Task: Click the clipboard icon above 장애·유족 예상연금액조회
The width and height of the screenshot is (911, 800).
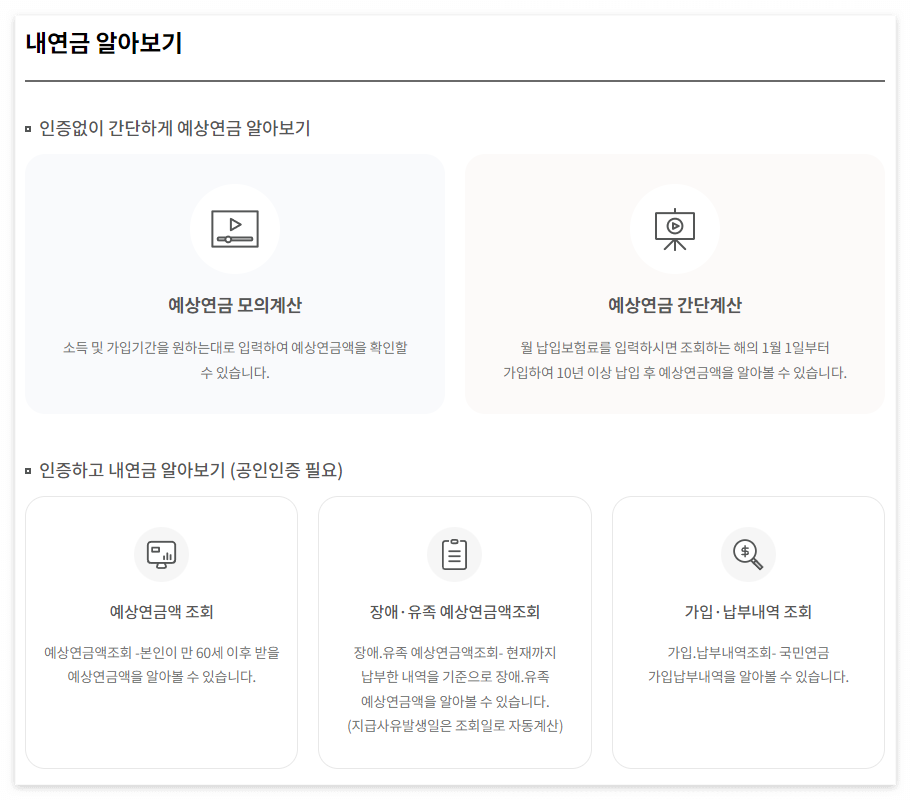Action: (x=455, y=554)
